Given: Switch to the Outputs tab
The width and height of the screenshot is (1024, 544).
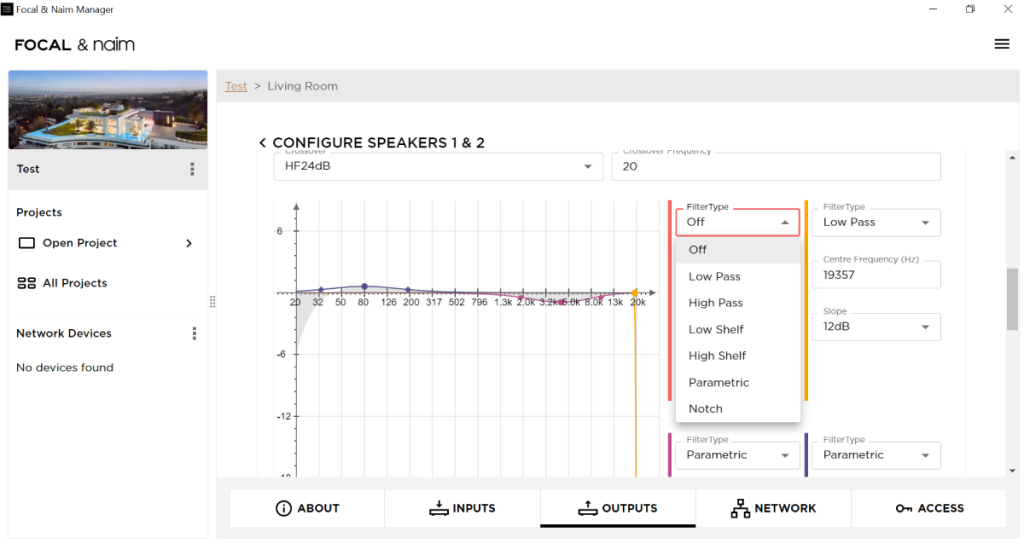Looking at the screenshot, I should [618, 508].
